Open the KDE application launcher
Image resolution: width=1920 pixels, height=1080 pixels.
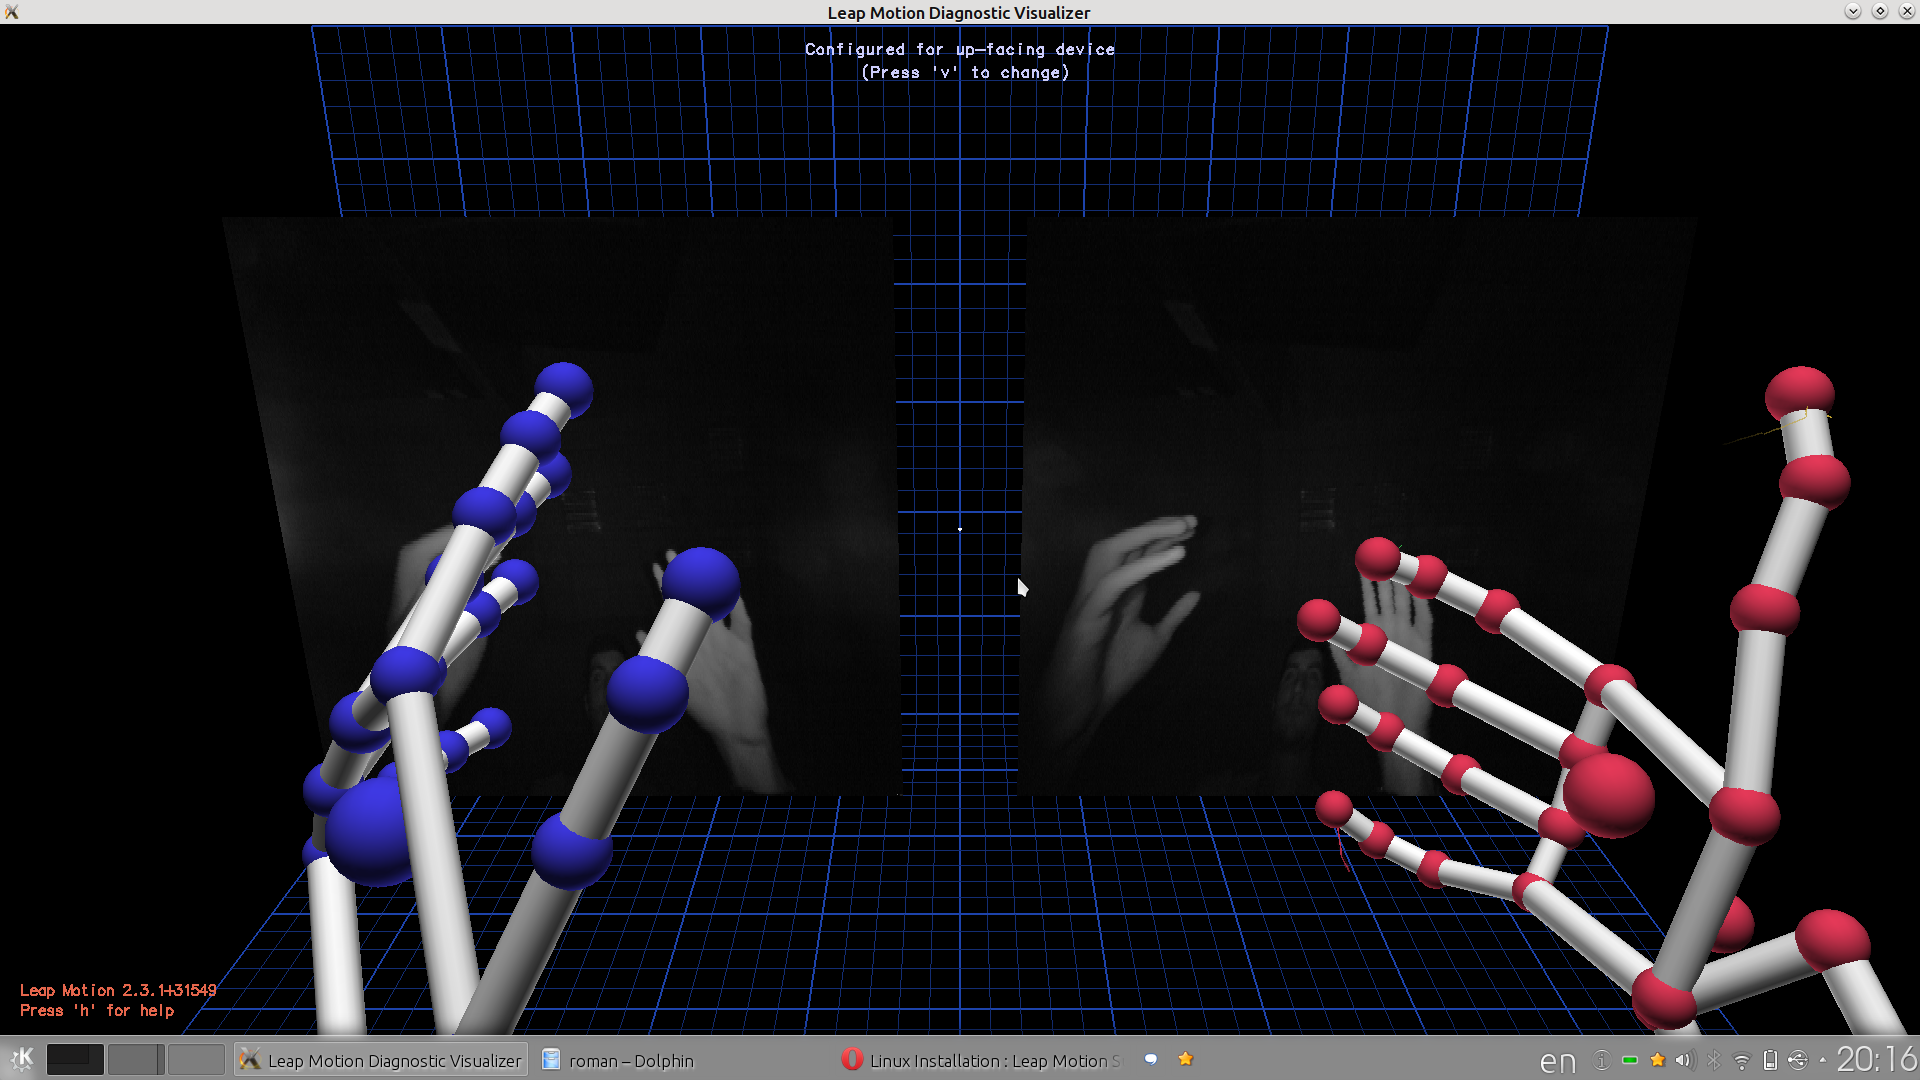pos(21,1059)
